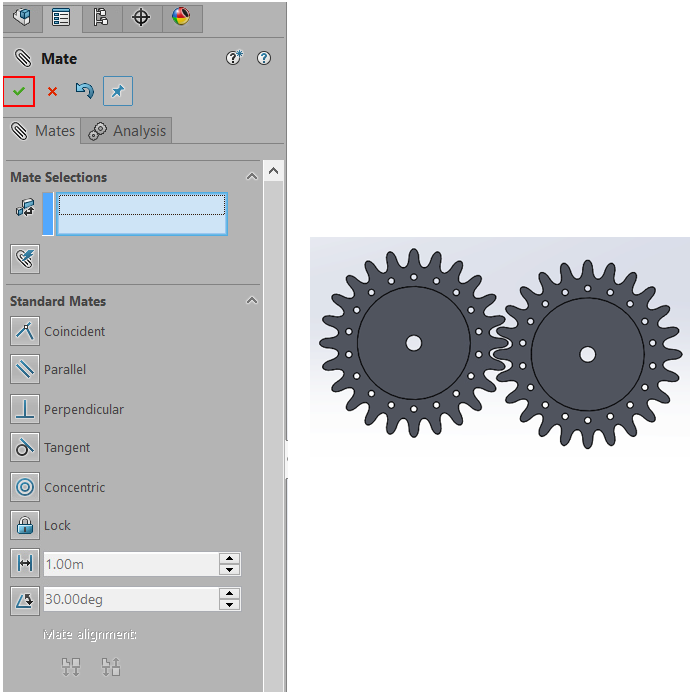Switch to the Mates tab
The height and width of the screenshot is (696, 693).
43,131
